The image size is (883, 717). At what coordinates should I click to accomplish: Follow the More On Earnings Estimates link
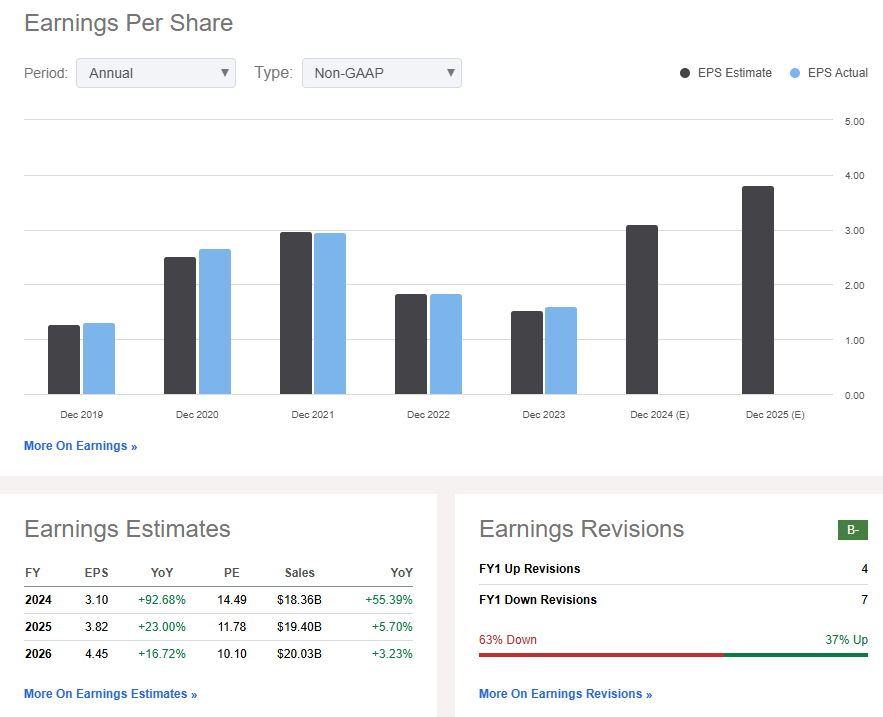(110, 694)
